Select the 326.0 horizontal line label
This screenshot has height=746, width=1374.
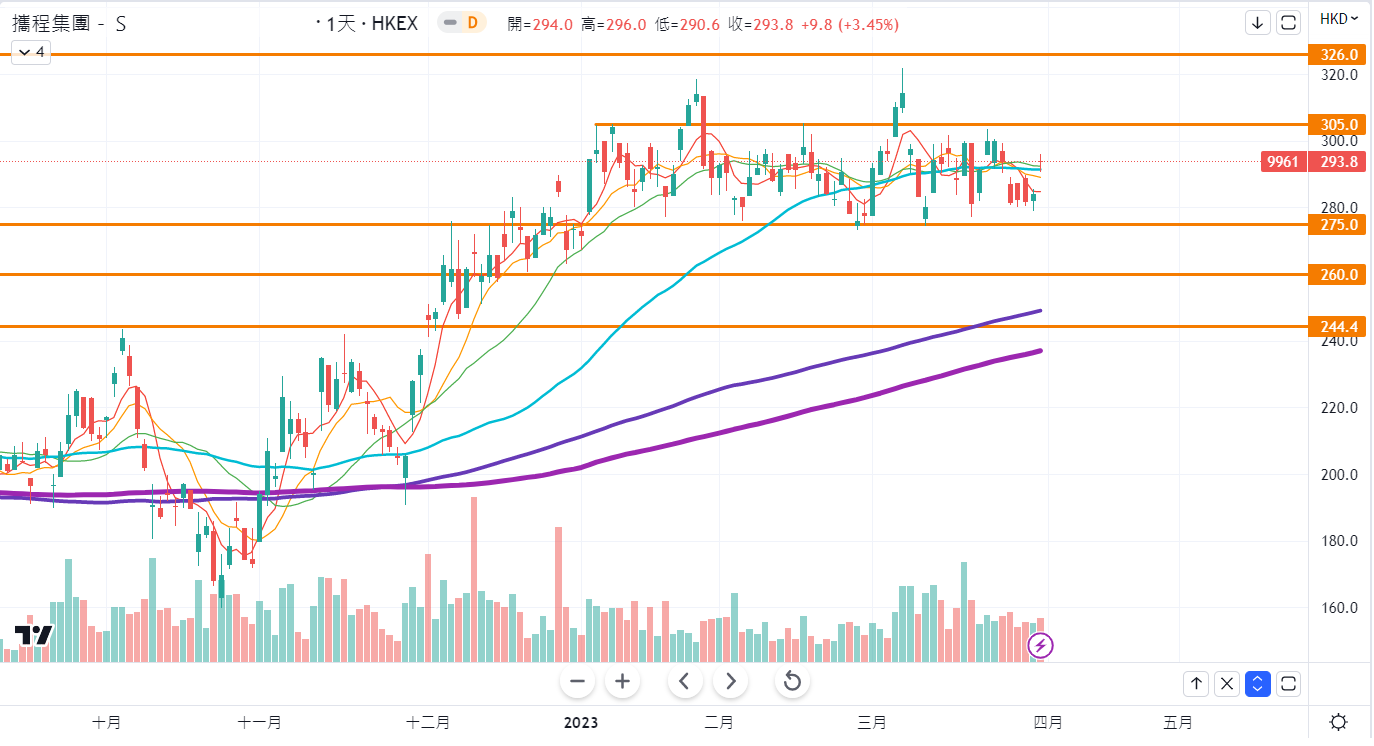[x=1337, y=55]
